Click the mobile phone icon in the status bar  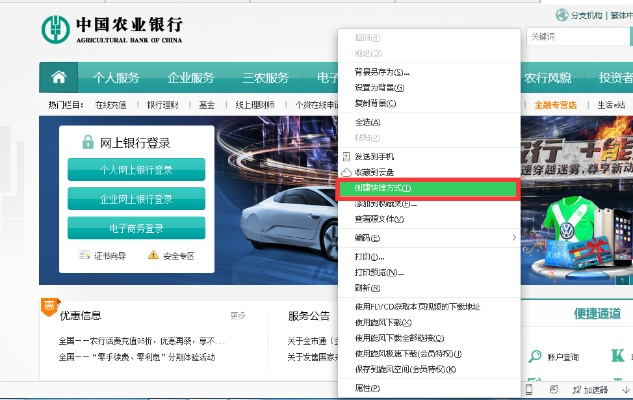529,389
